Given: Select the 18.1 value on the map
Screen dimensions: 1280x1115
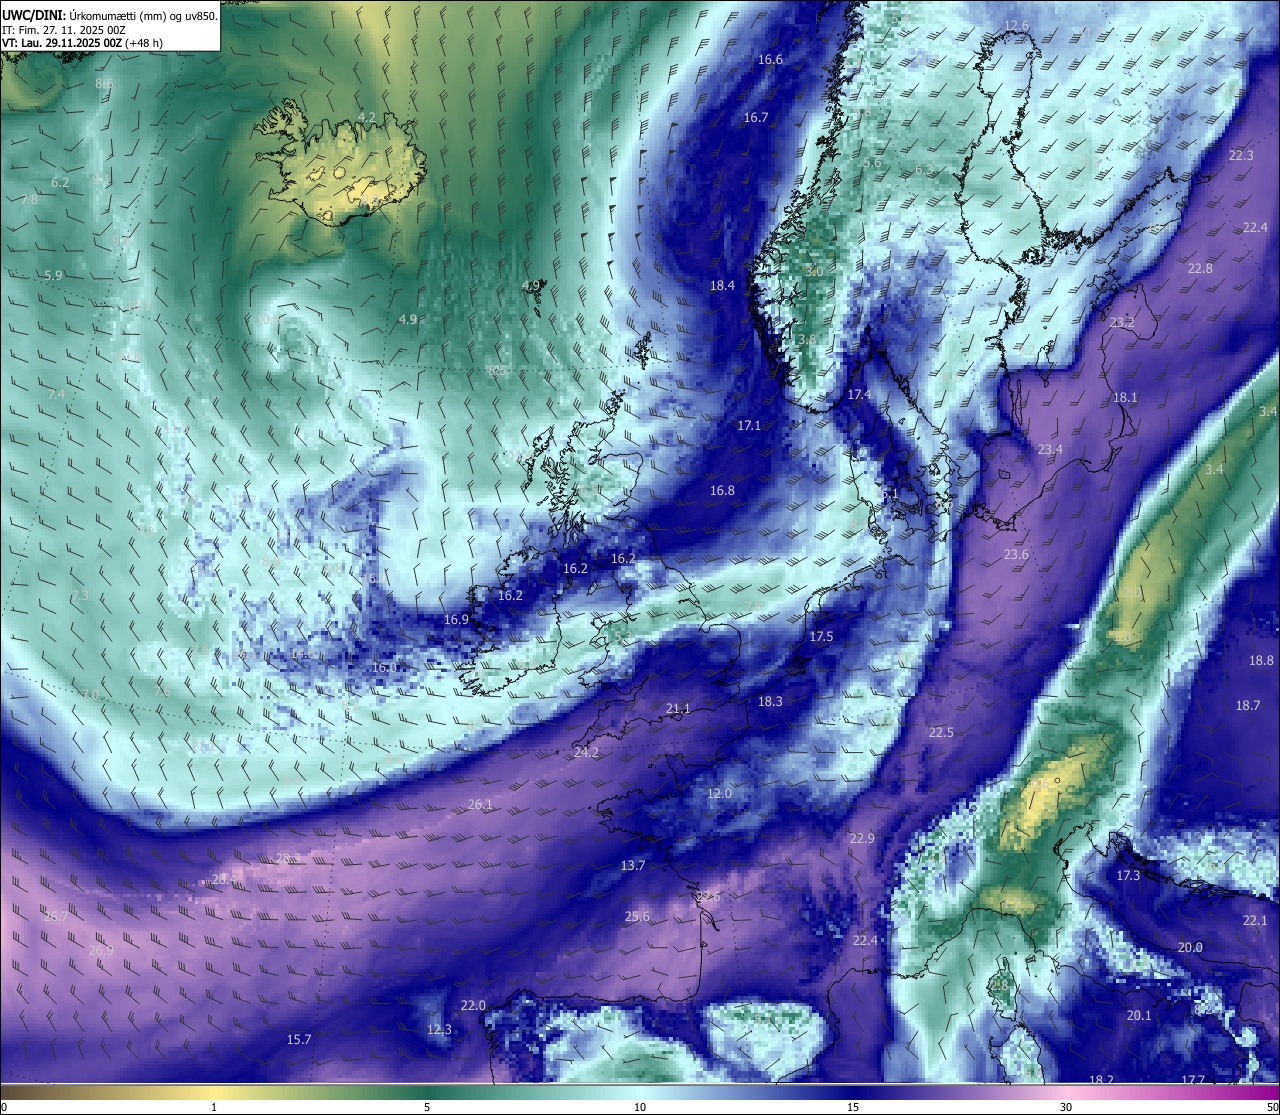Looking at the screenshot, I should pos(1125,398).
